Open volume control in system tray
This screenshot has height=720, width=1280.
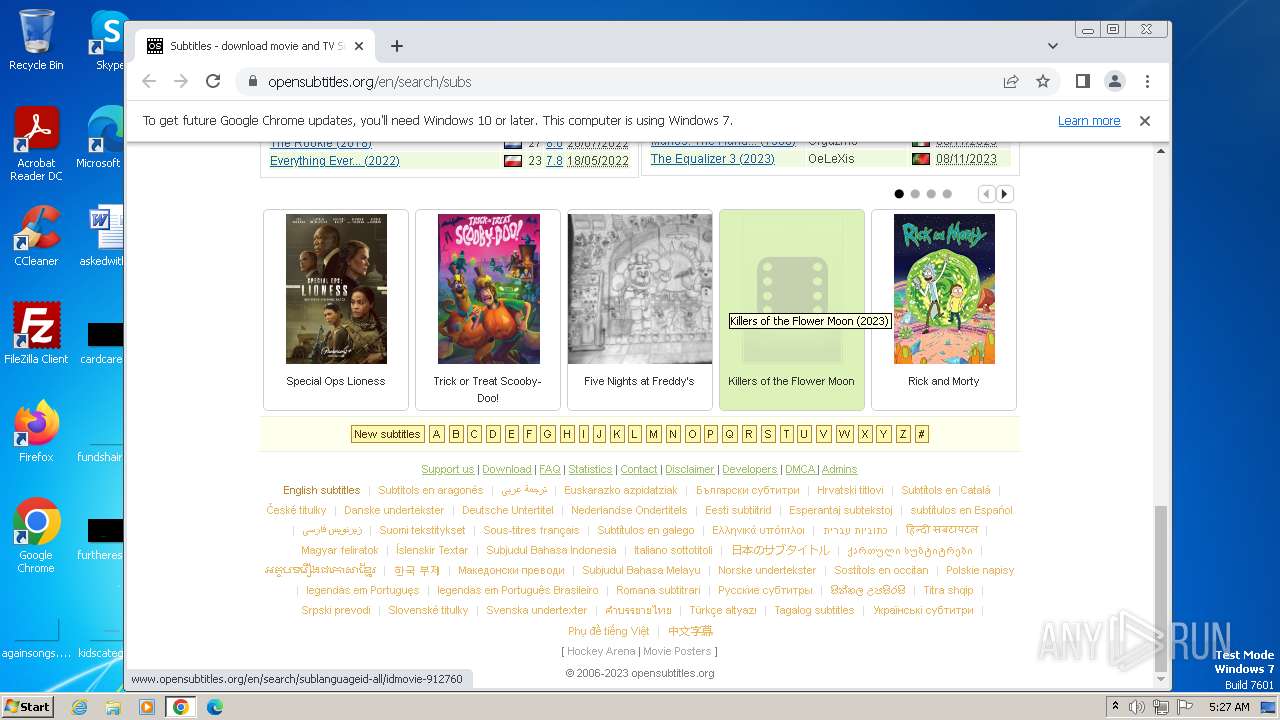tap(1137, 707)
